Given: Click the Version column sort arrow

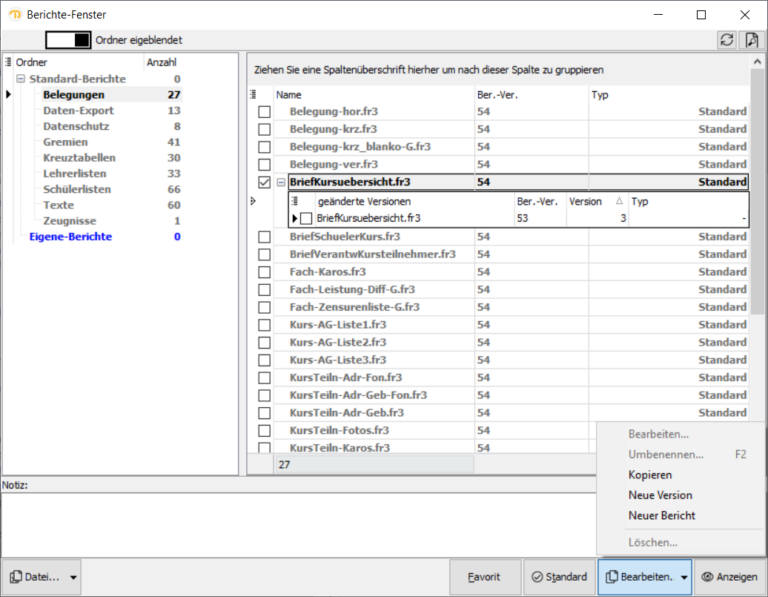Looking at the screenshot, I should click(x=618, y=201).
